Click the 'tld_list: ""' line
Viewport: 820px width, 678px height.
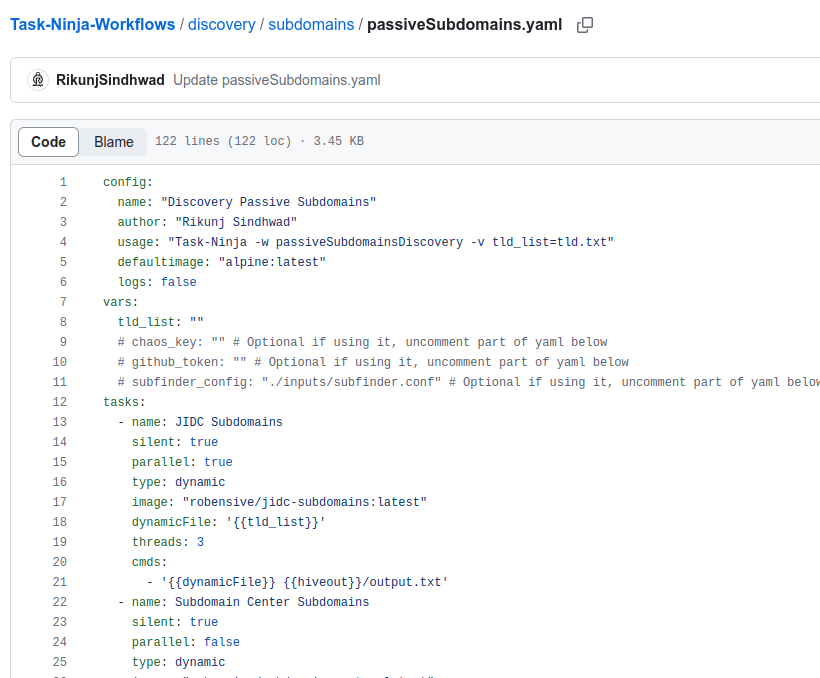[x=161, y=322]
